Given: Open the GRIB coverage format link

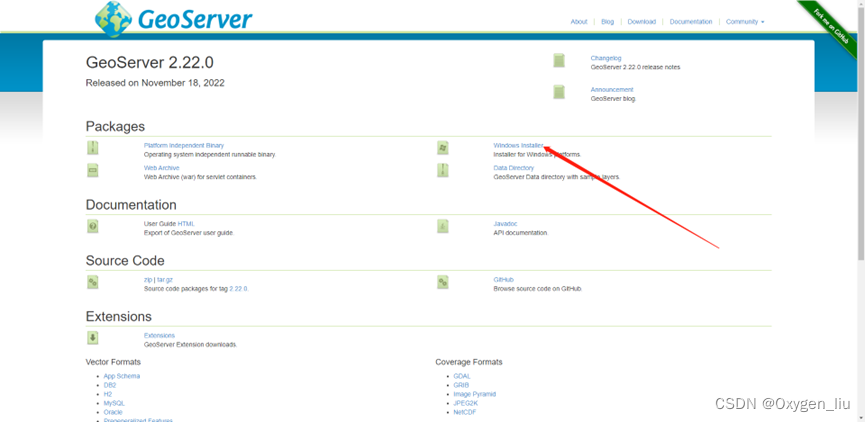Looking at the screenshot, I should (461, 385).
